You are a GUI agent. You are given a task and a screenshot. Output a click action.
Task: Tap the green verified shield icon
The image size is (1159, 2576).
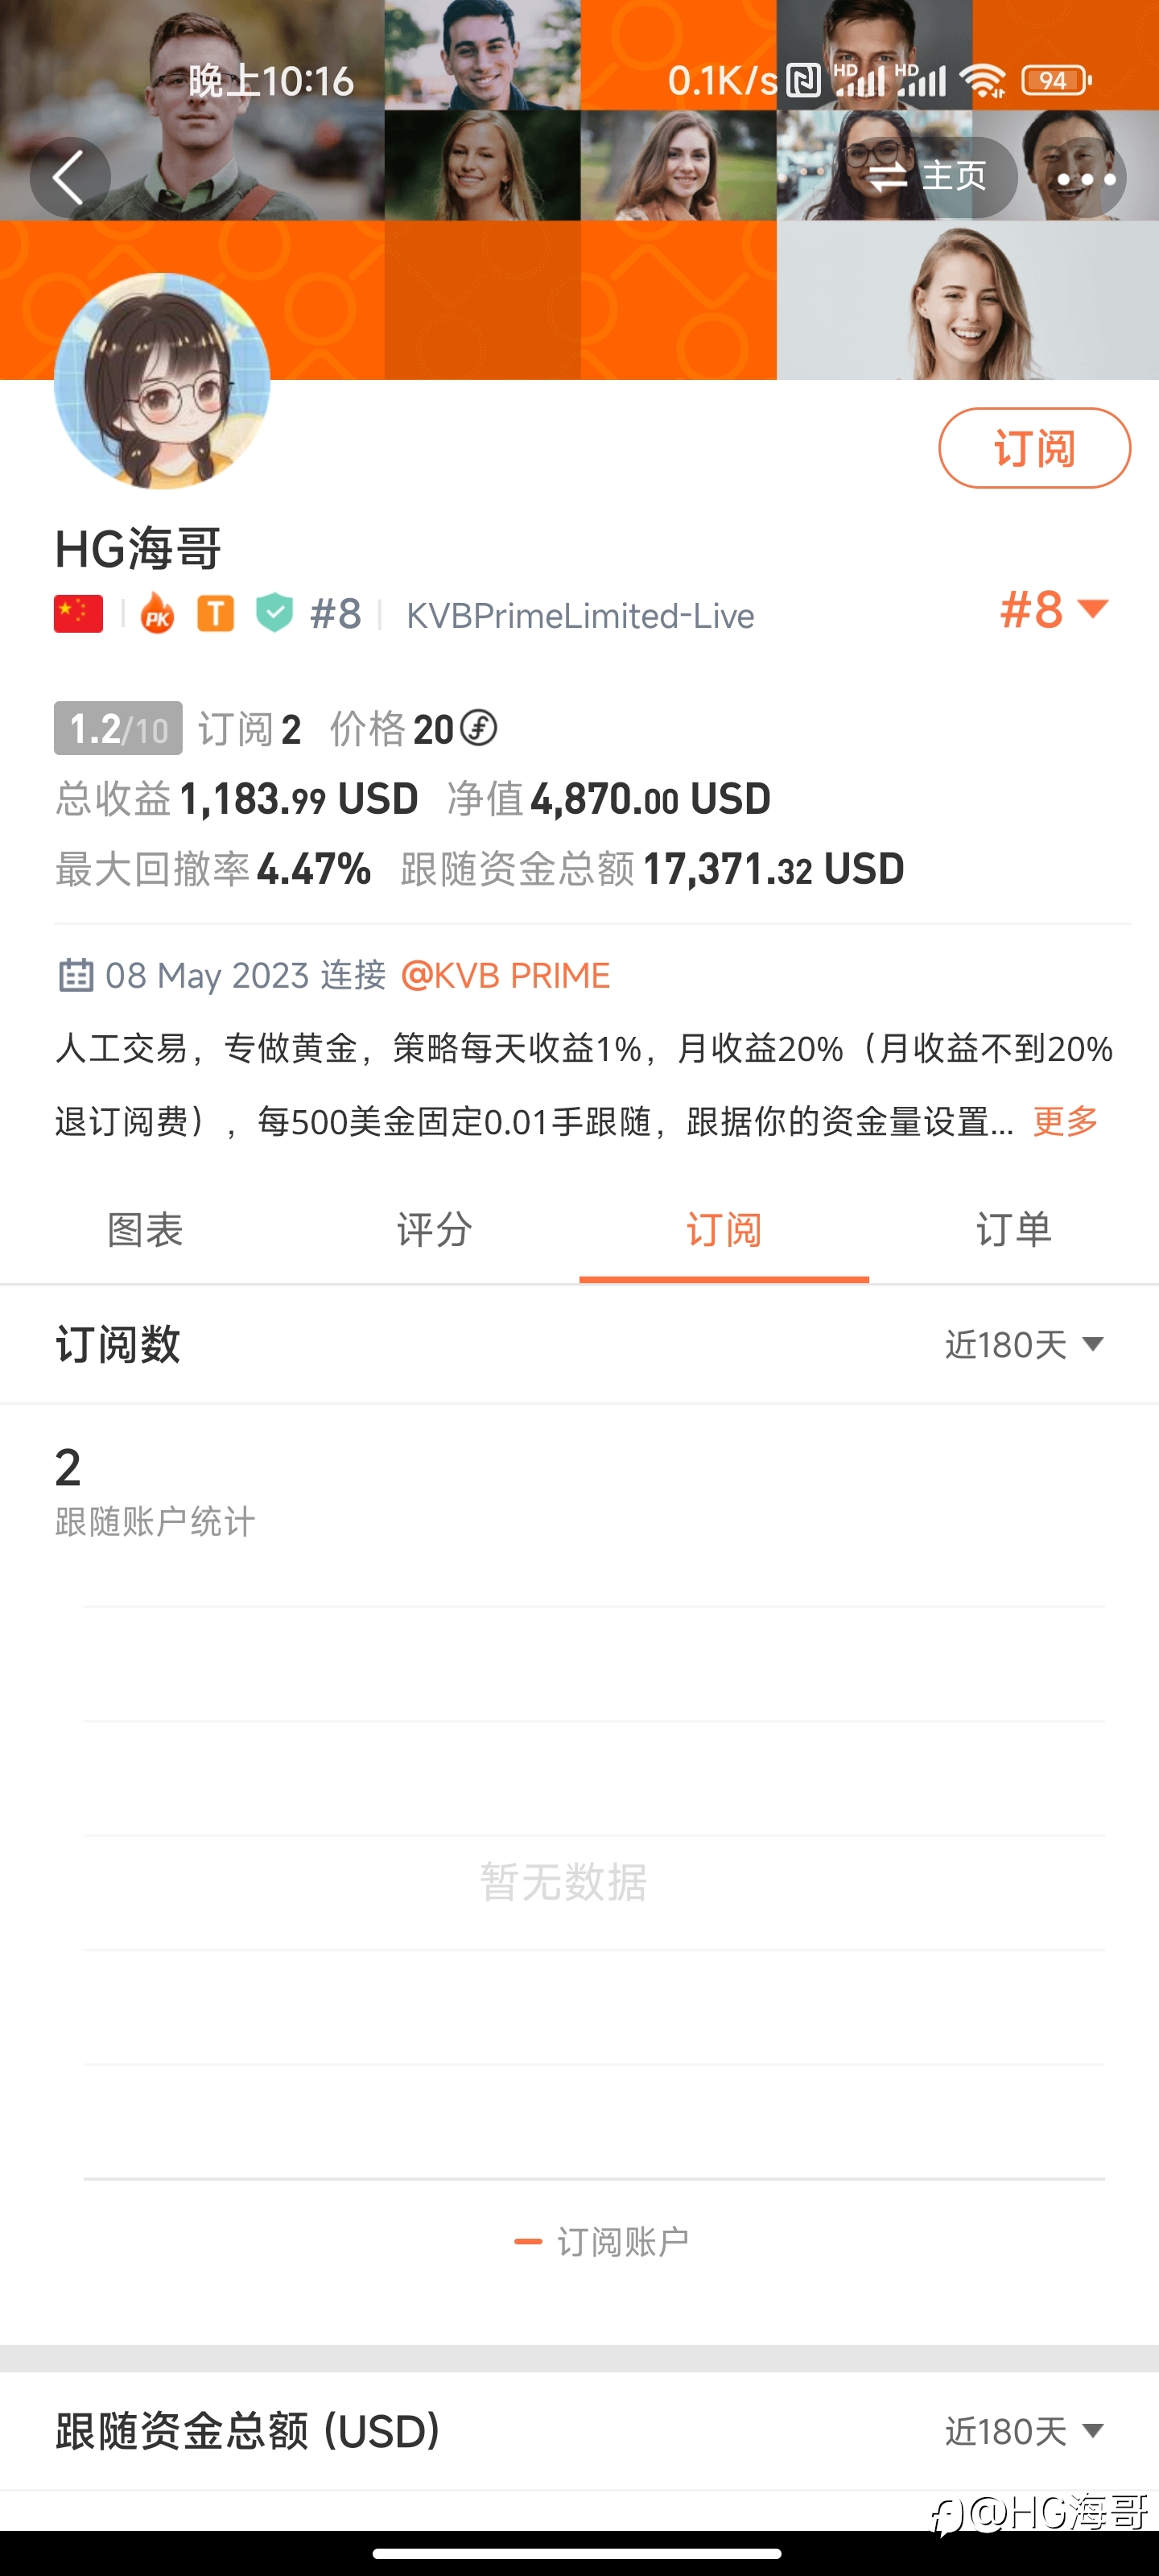click(274, 613)
